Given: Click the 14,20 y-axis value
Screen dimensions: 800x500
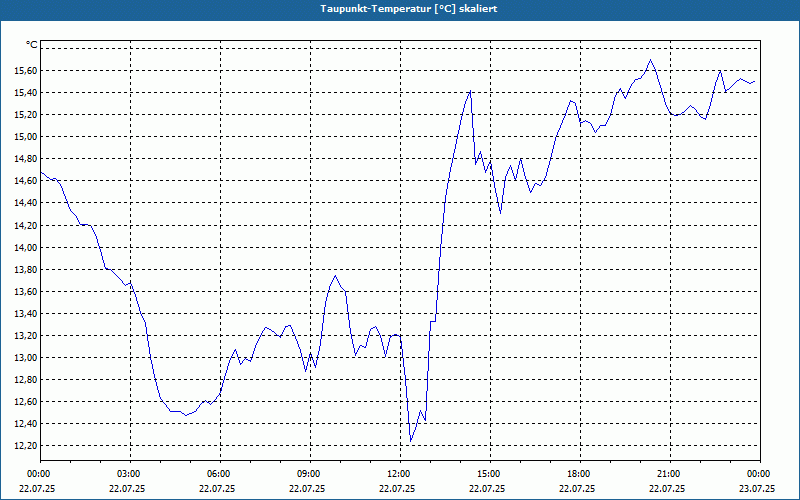Looking at the screenshot, I should pyautogui.click(x=26, y=225).
